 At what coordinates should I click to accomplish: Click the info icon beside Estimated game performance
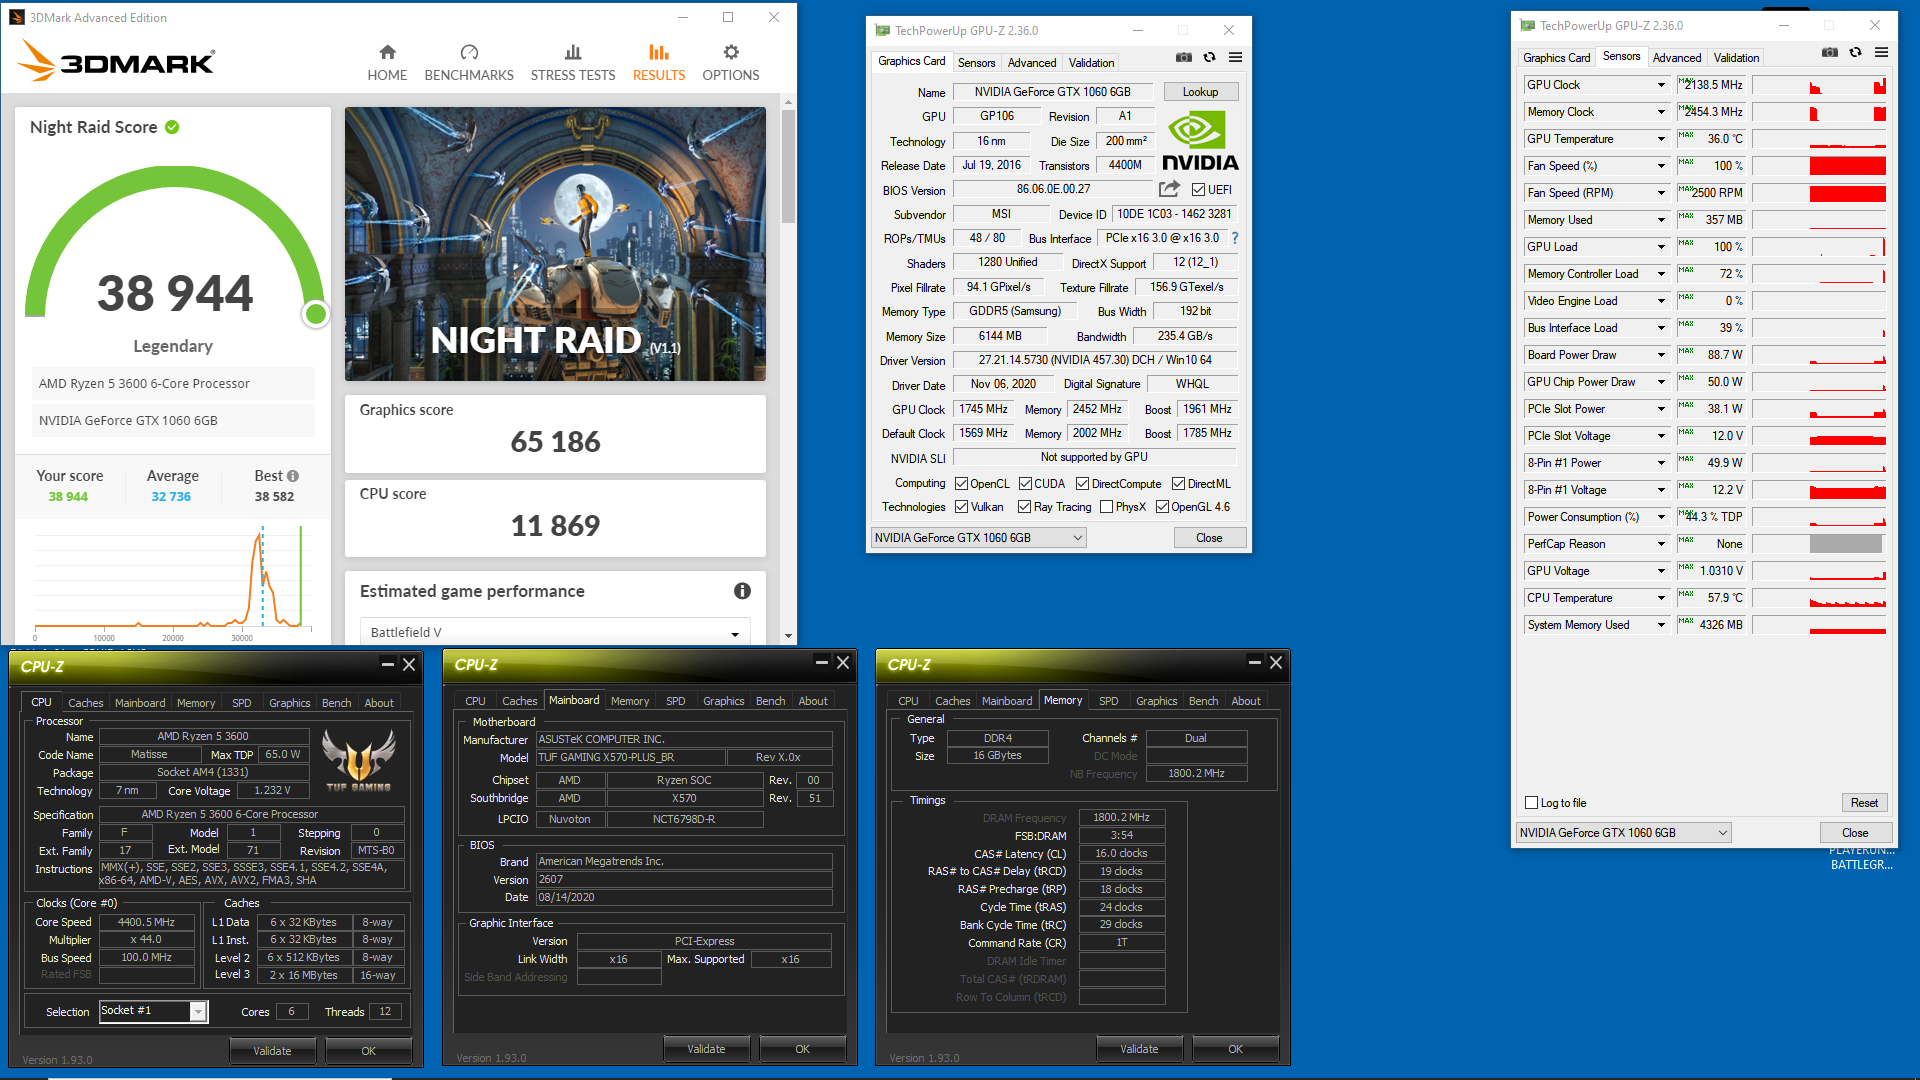click(742, 591)
